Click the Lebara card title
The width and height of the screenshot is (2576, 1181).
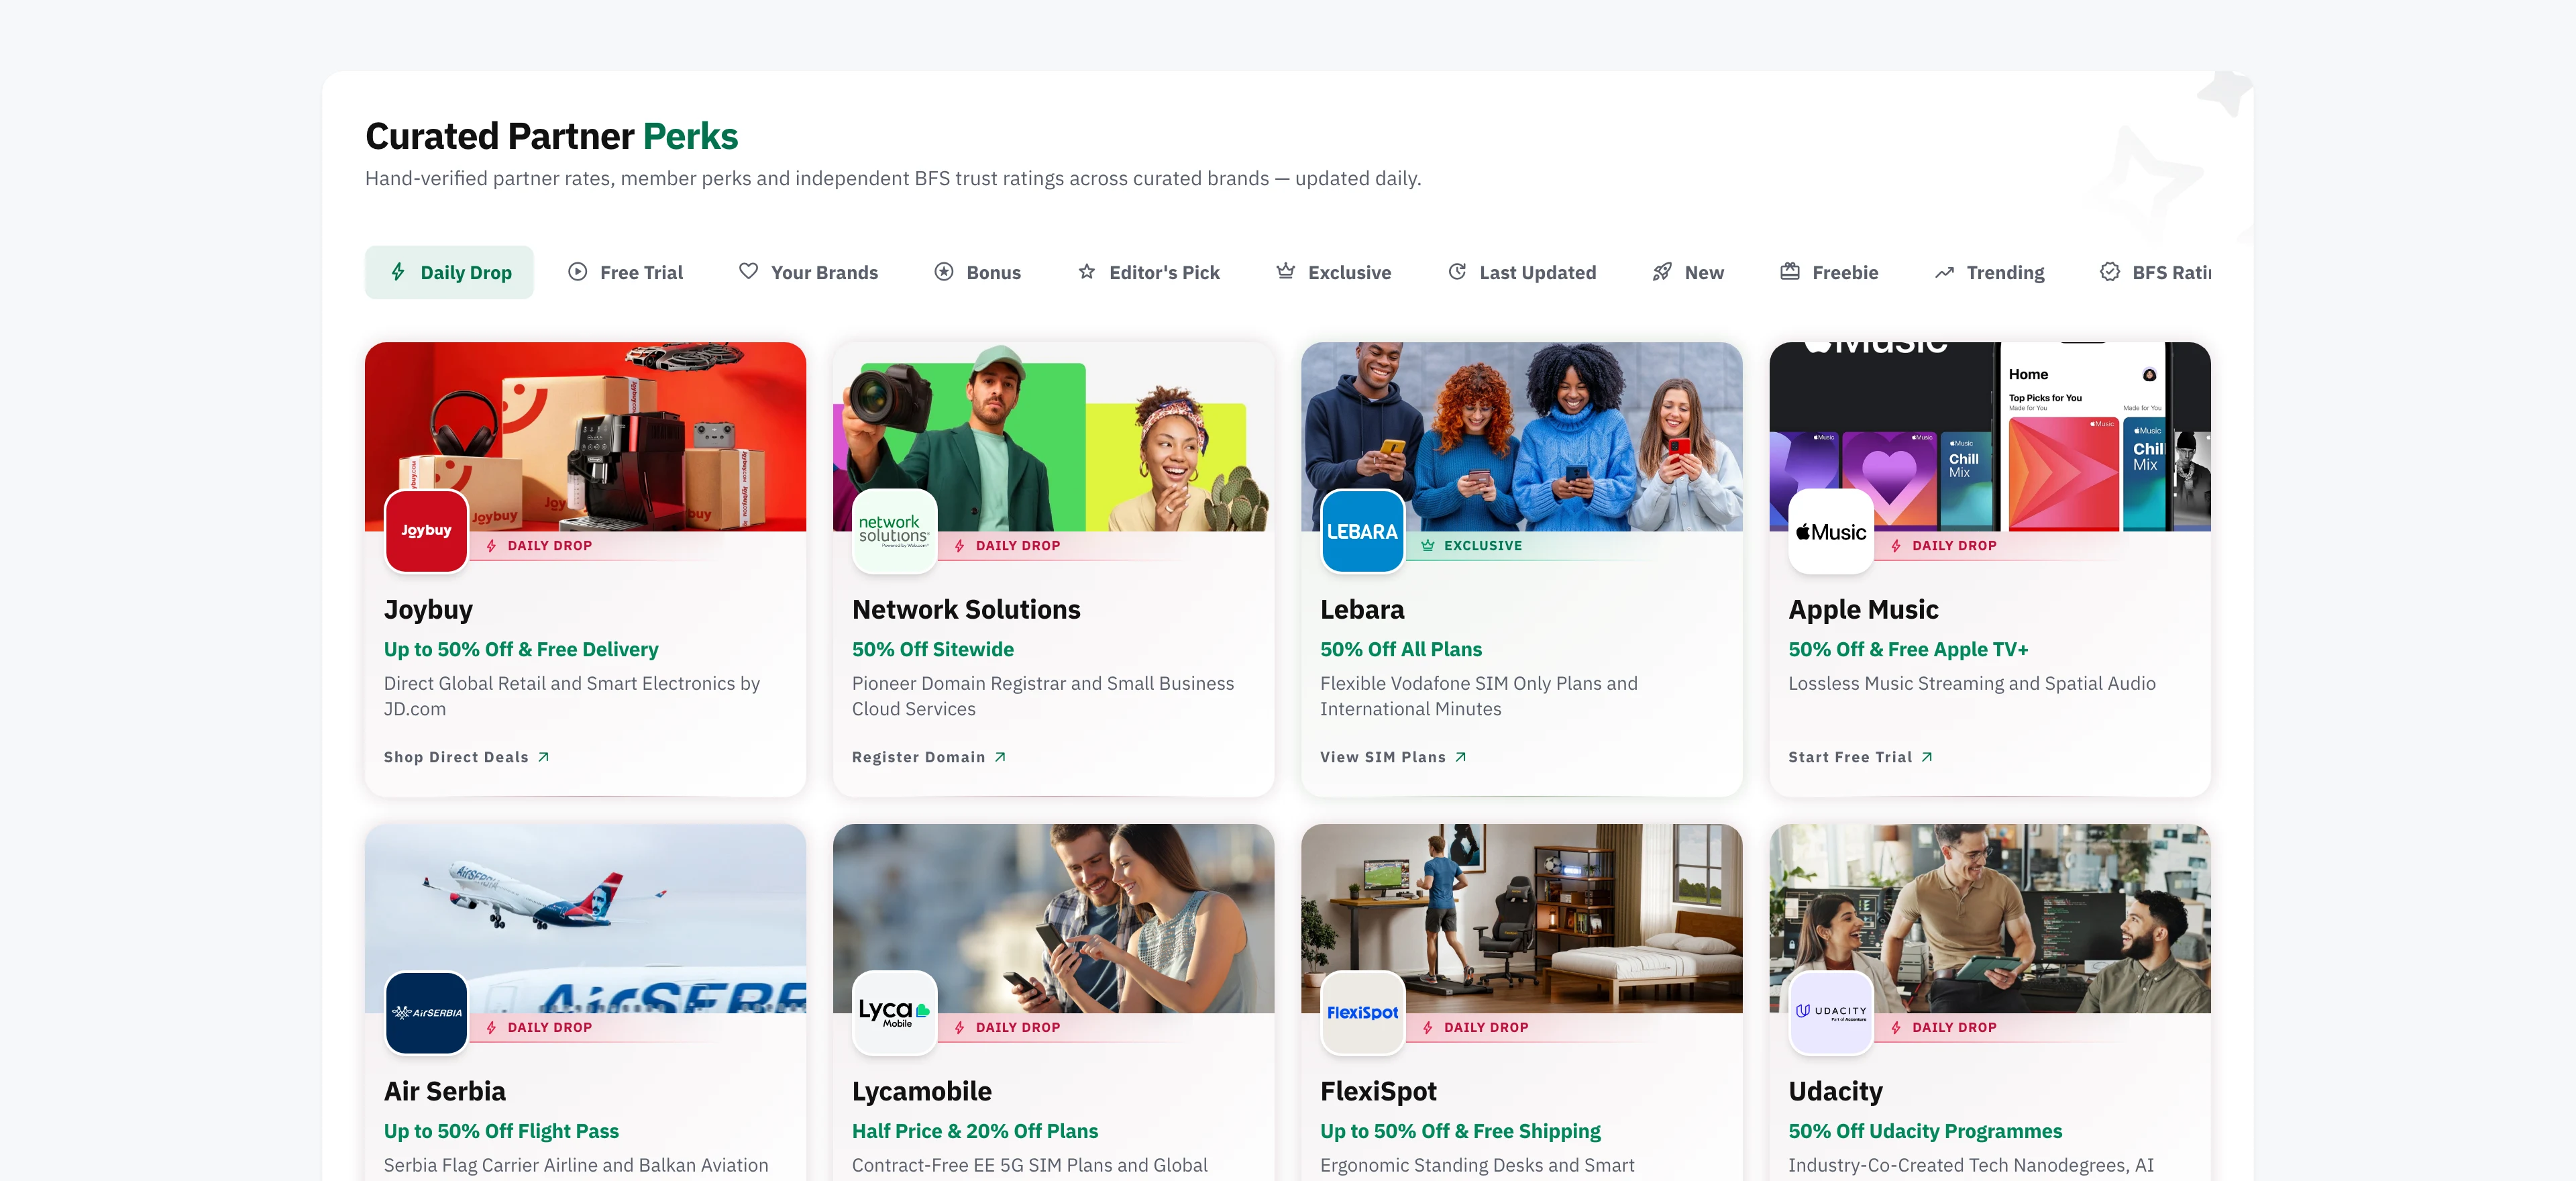coord(1361,609)
